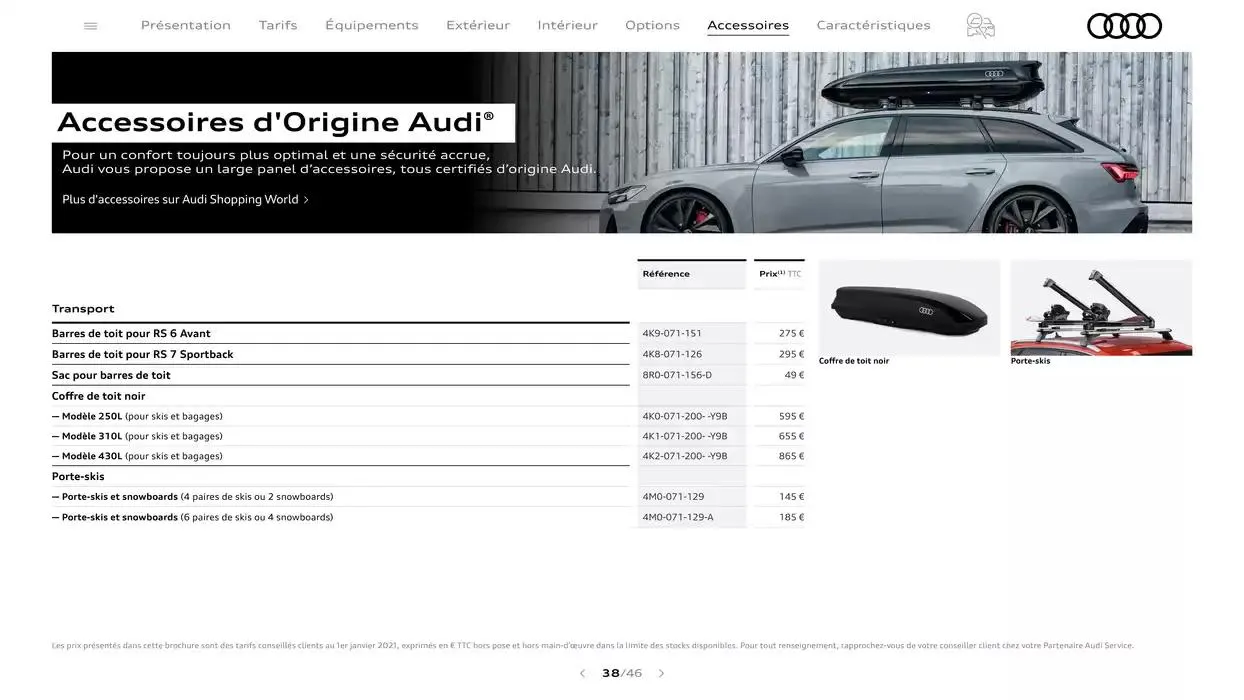
Task: Select the Référence column header
Action: click(x=666, y=272)
